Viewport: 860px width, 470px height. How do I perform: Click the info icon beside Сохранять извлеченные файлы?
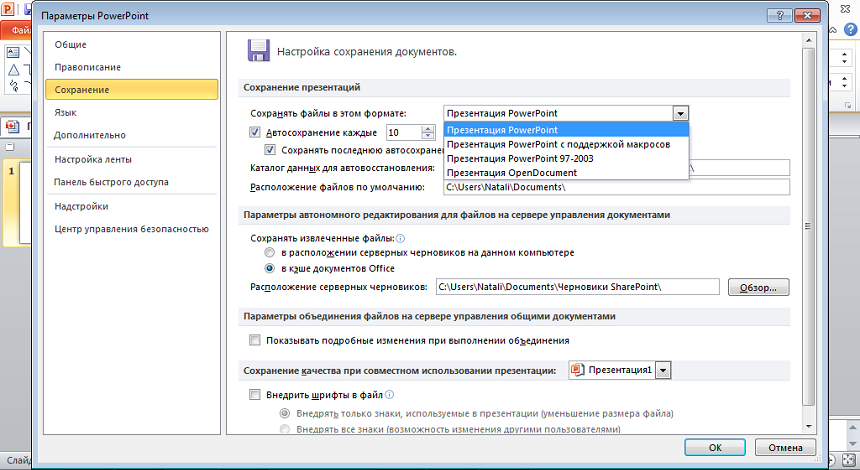[x=400, y=239]
